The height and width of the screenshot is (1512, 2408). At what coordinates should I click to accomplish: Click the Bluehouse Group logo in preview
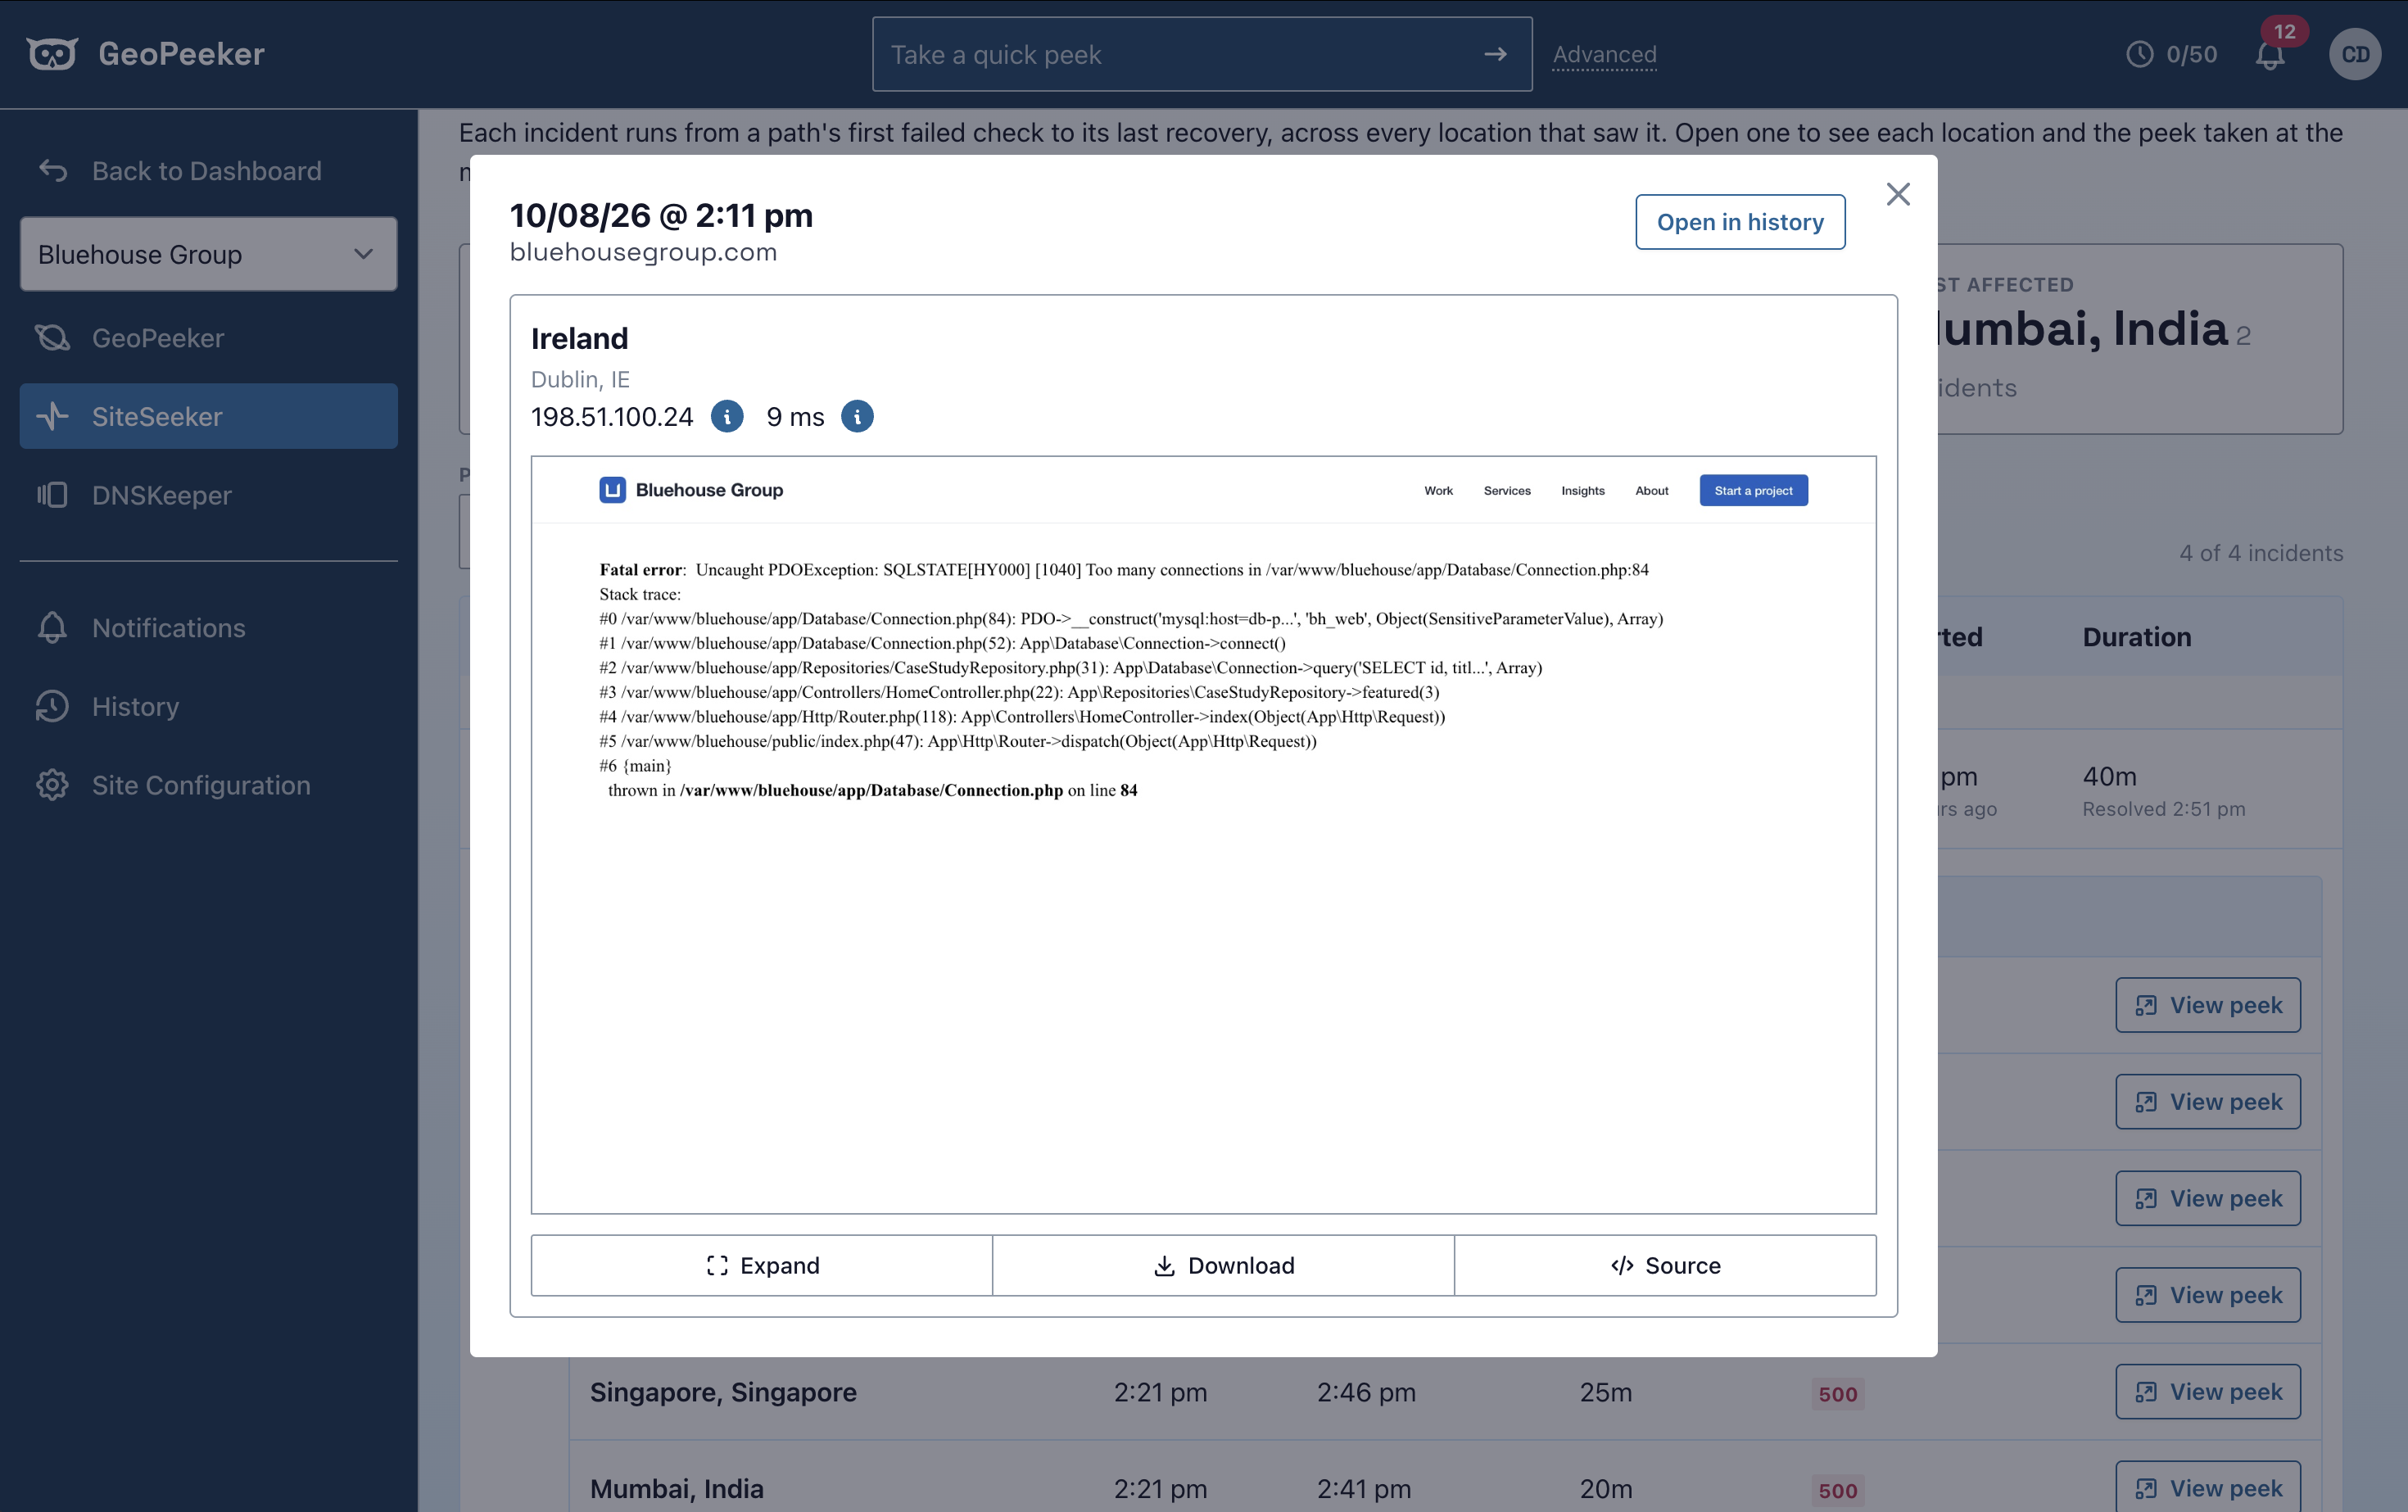(691, 490)
